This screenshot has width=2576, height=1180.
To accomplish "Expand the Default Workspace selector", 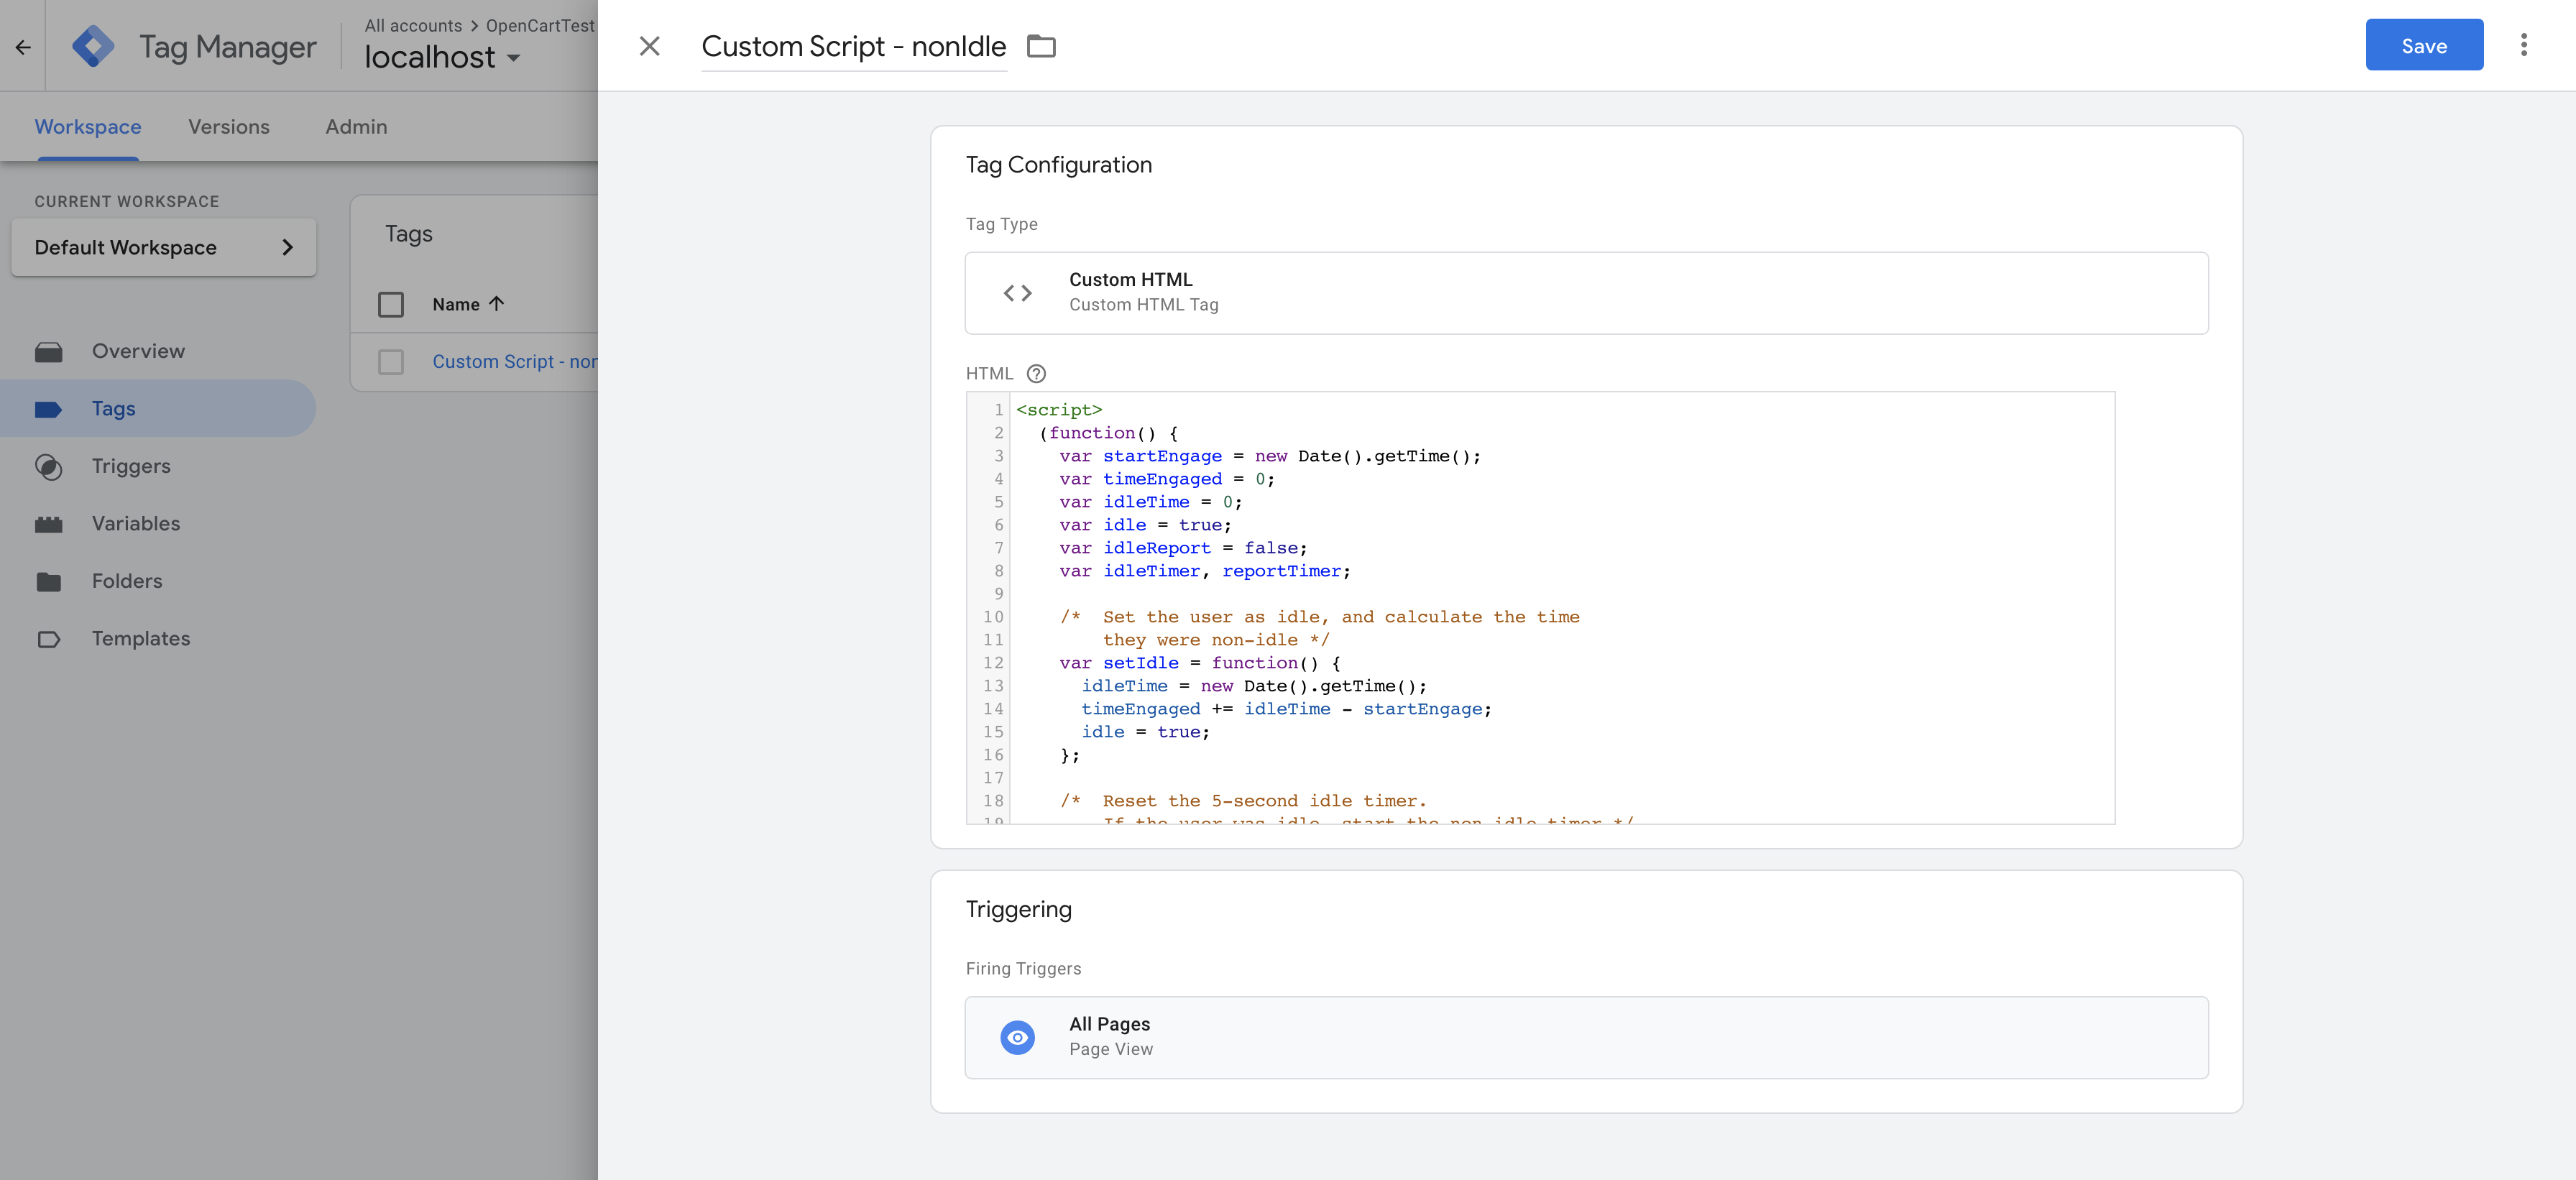I will click(163, 247).
